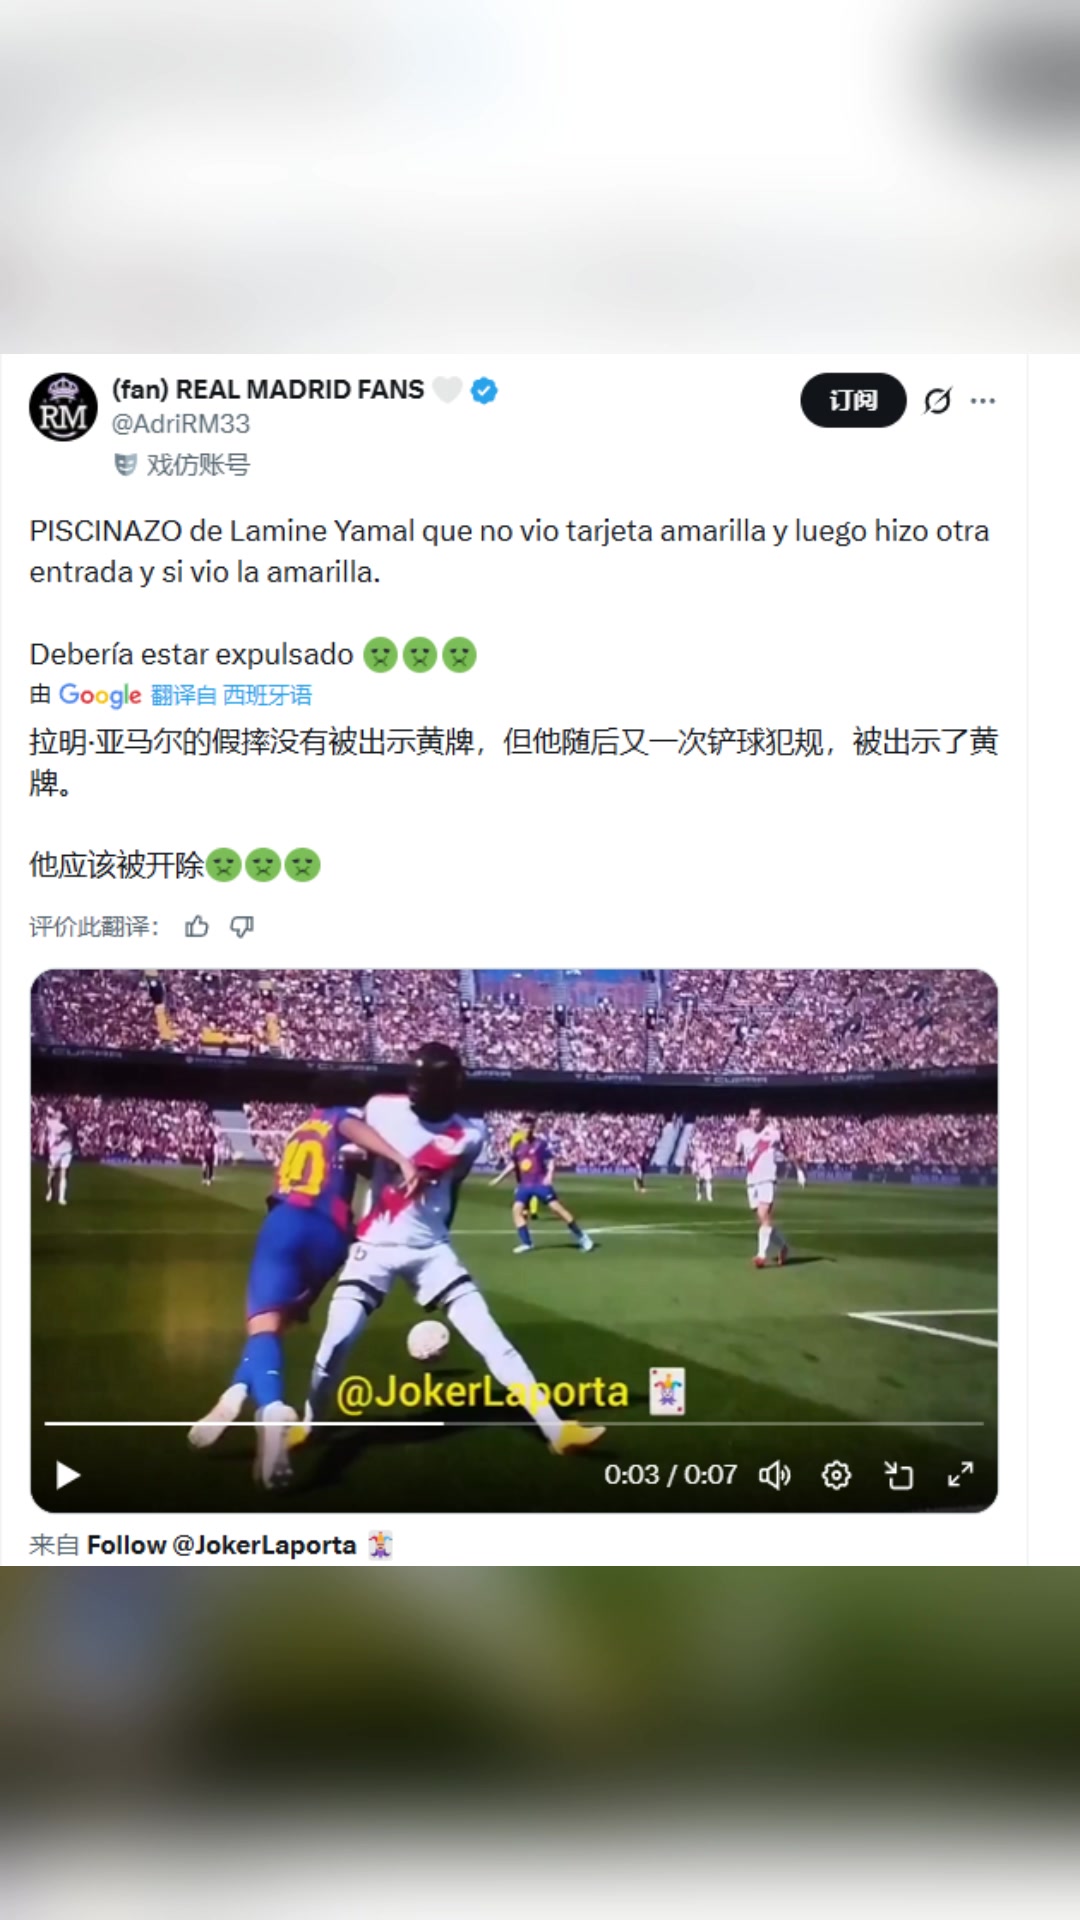Play the video
The height and width of the screenshot is (1920, 1080).
pyautogui.click(x=67, y=1475)
